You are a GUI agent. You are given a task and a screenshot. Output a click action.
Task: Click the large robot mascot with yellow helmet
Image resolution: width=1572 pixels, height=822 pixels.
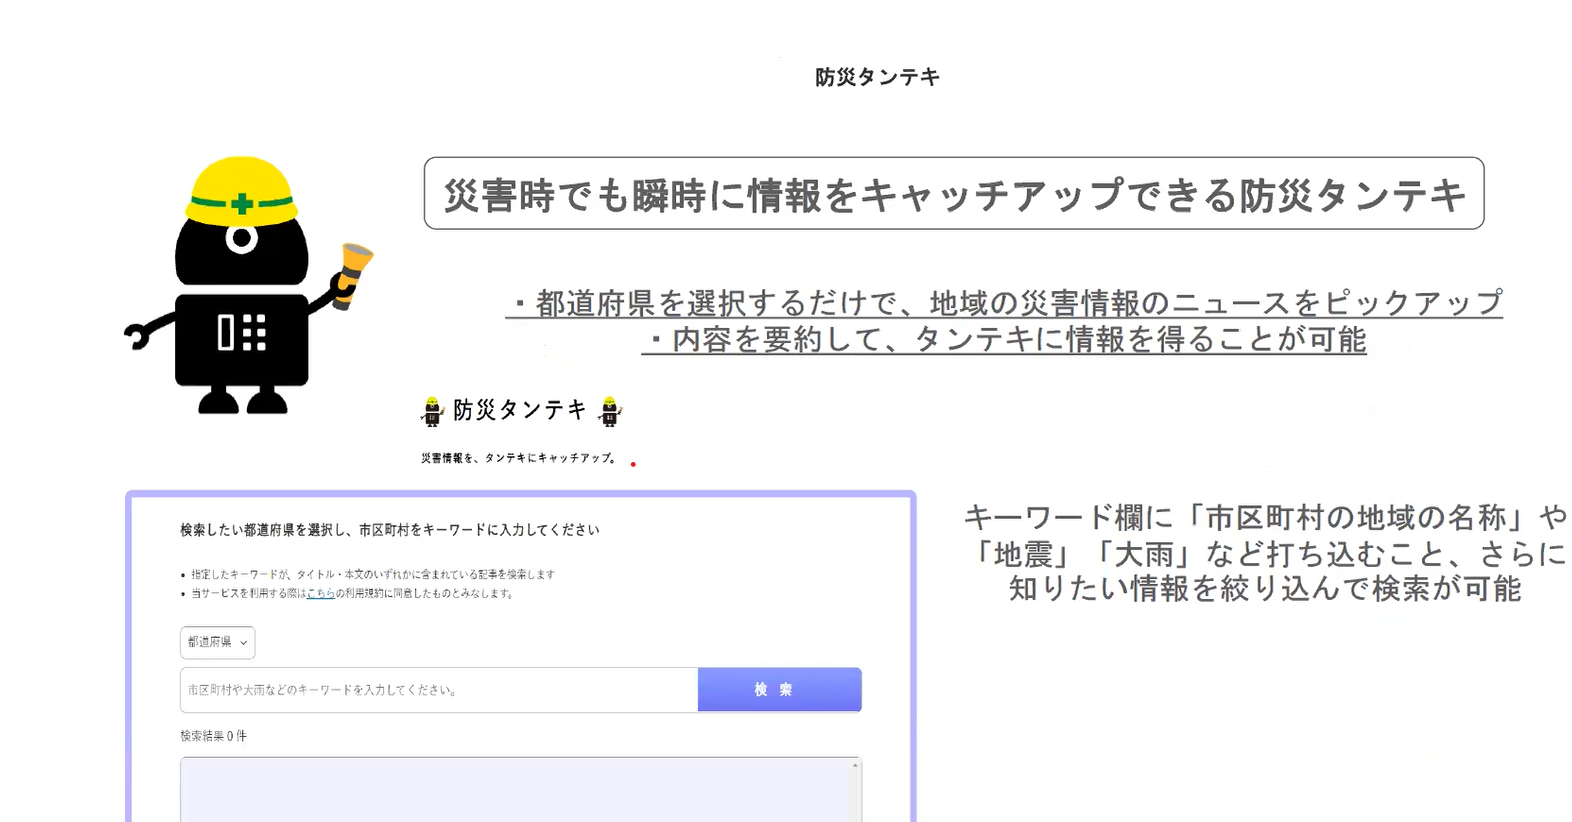pyautogui.click(x=247, y=285)
